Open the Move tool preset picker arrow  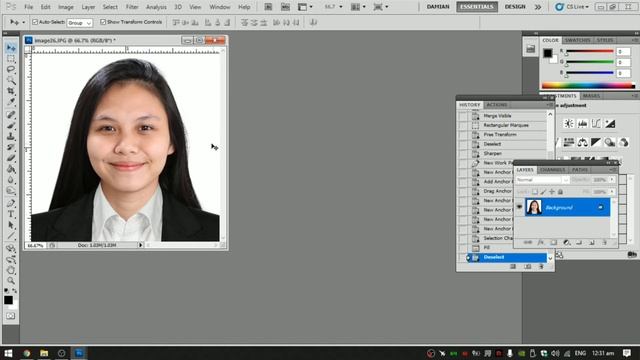[23, 22]
